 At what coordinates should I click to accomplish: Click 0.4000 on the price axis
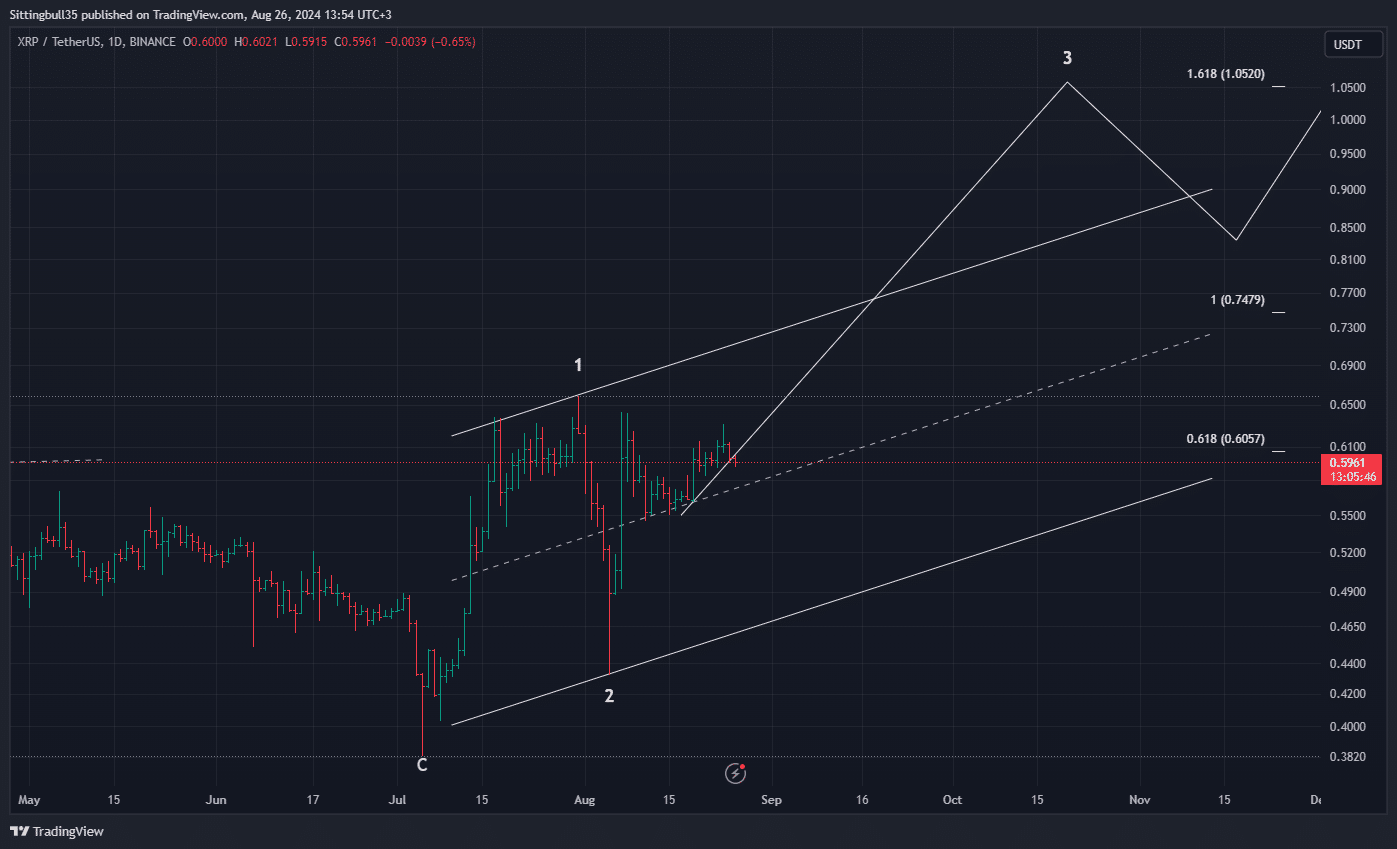[x=1348, y=726]
